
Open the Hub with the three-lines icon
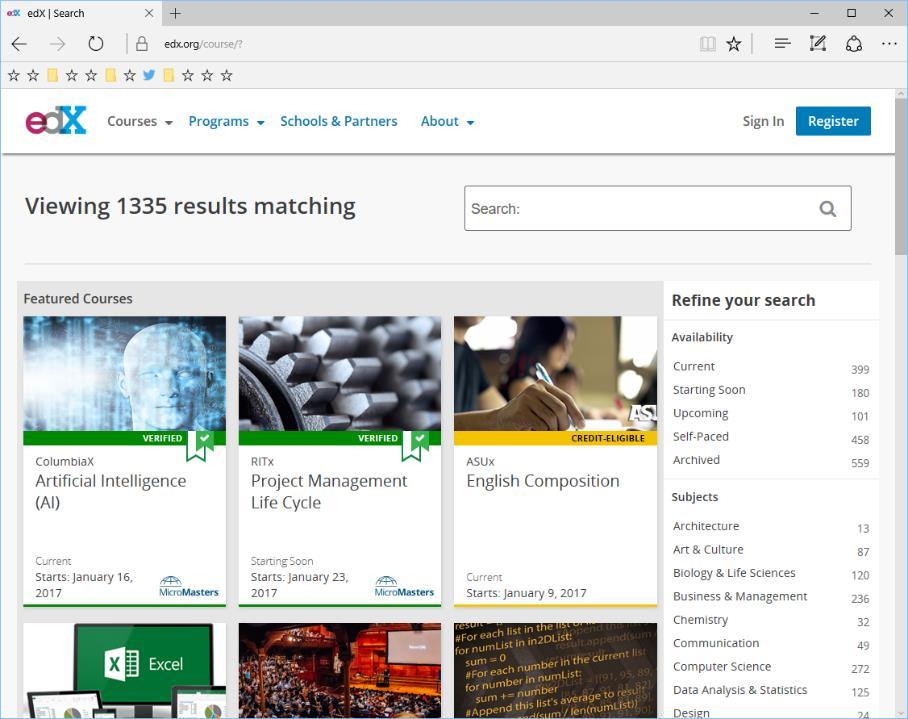[x=782, y=43]
